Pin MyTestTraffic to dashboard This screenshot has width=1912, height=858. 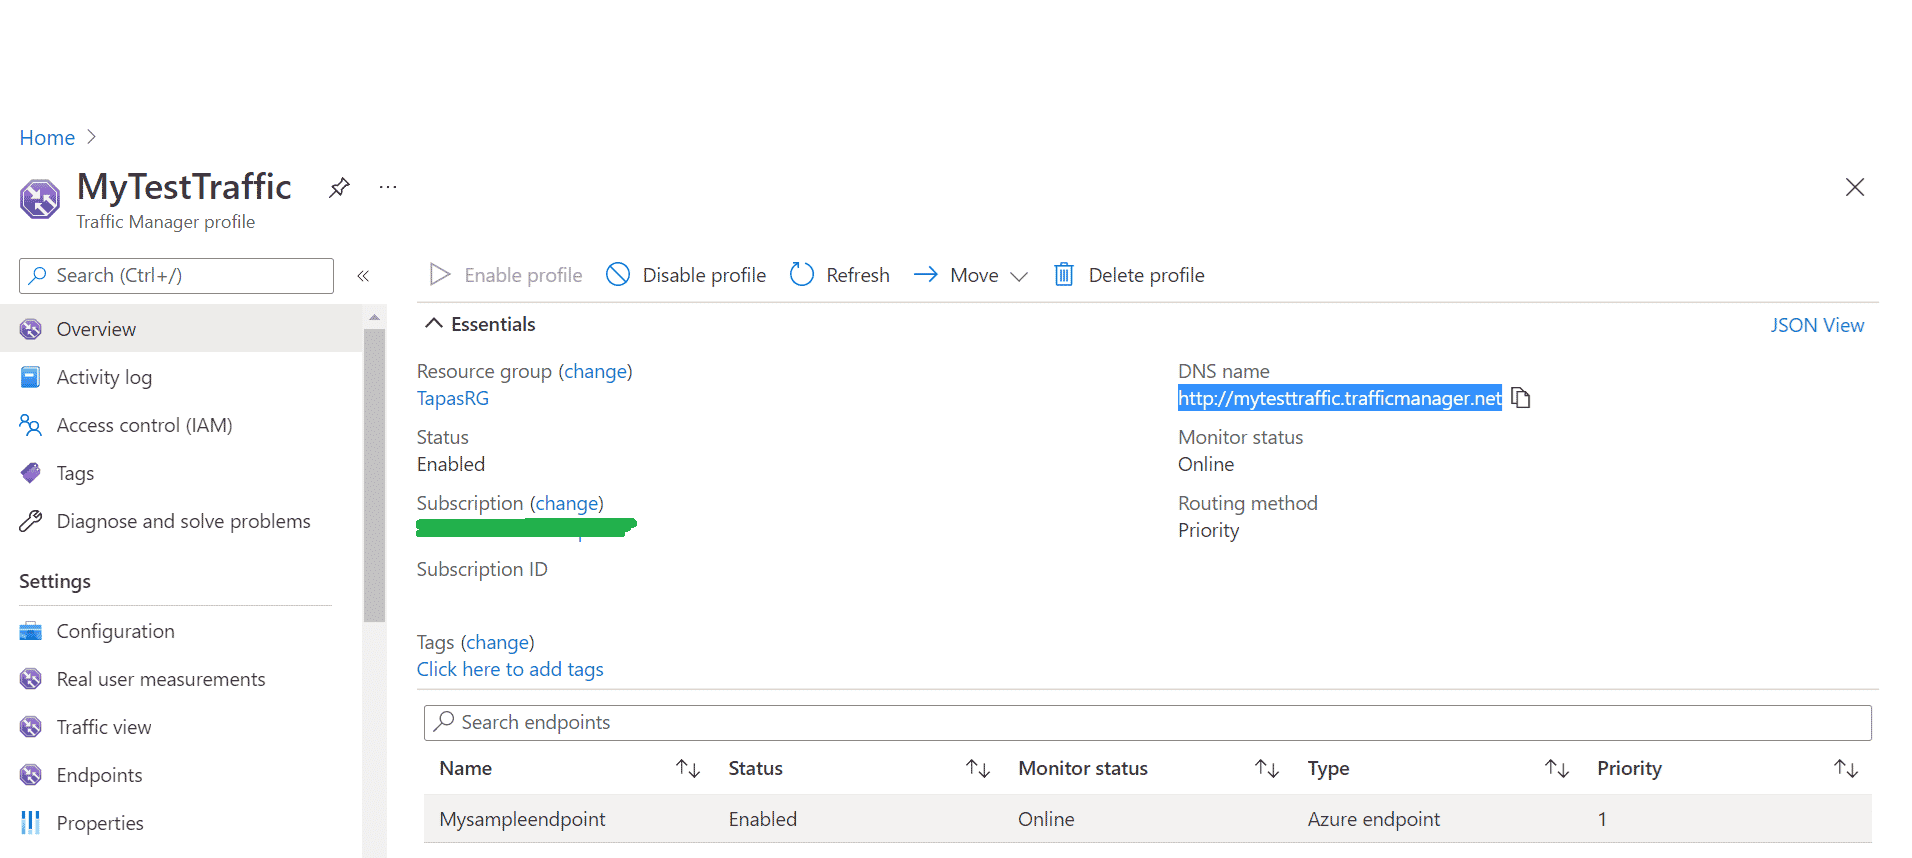[339, 187]
